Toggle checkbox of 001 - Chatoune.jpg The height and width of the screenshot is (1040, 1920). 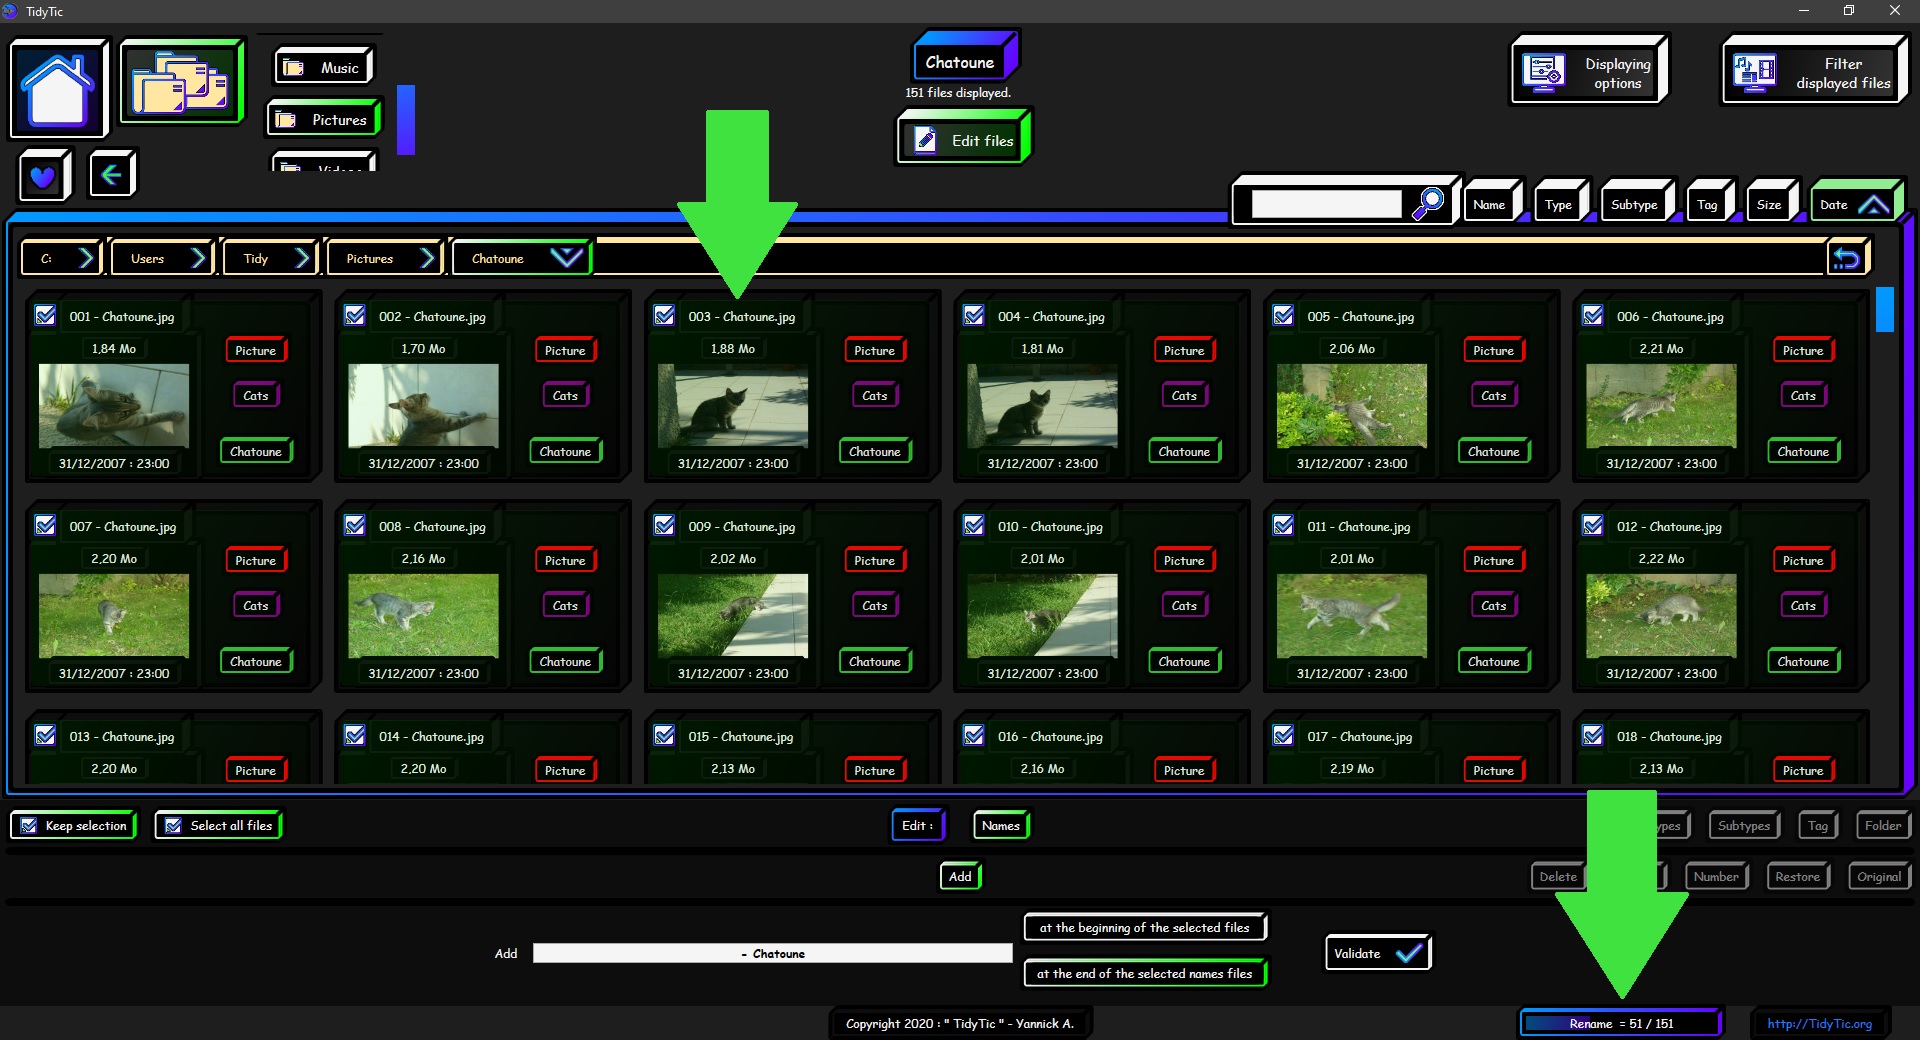pos(45,315)
